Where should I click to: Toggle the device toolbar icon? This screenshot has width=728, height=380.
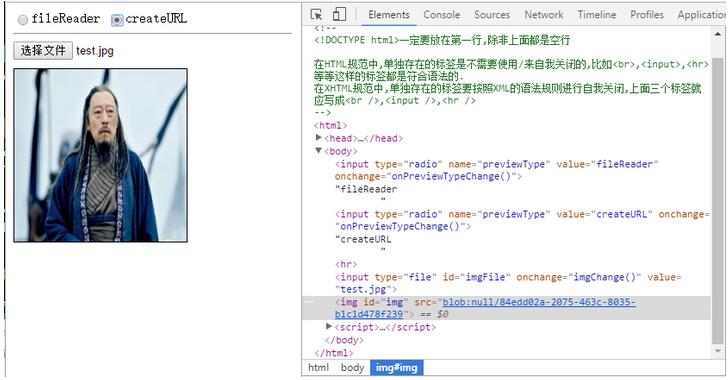point(339,14)
